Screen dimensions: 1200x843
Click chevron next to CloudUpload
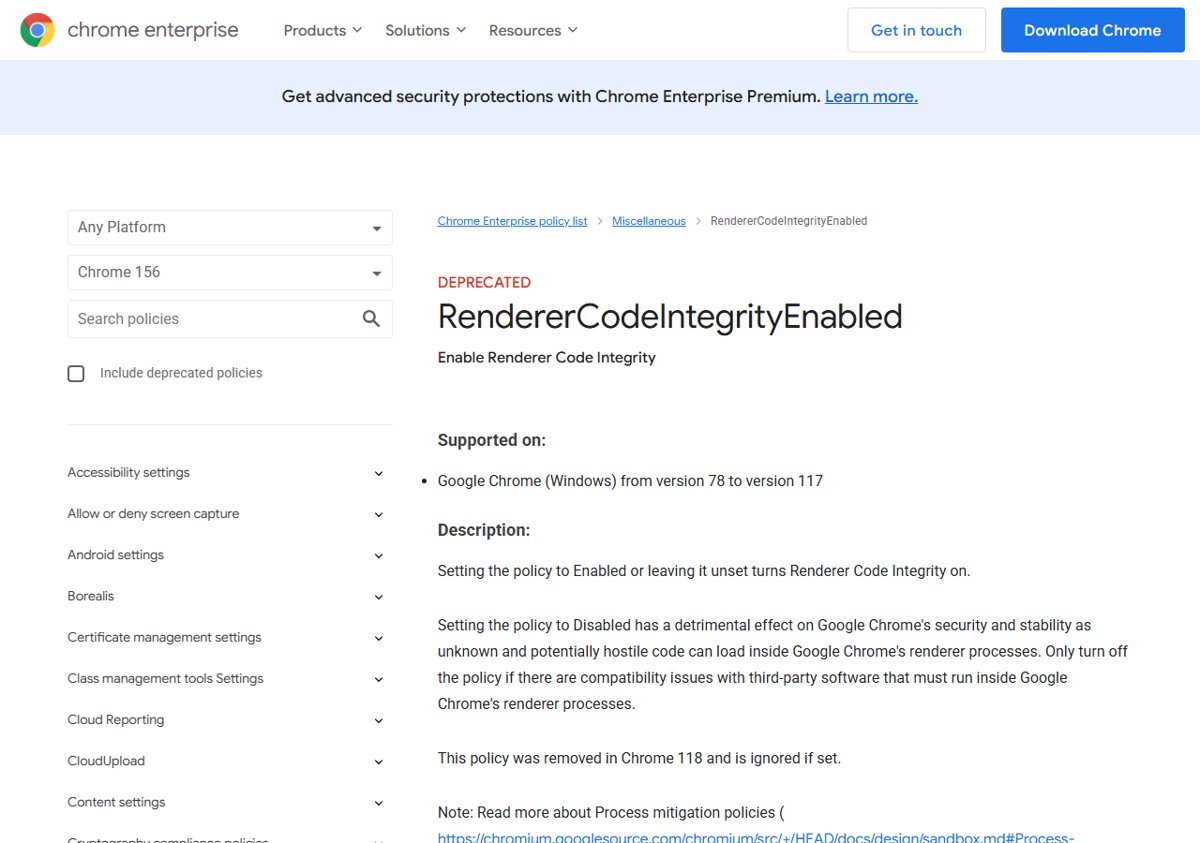[x=378, y=761]
